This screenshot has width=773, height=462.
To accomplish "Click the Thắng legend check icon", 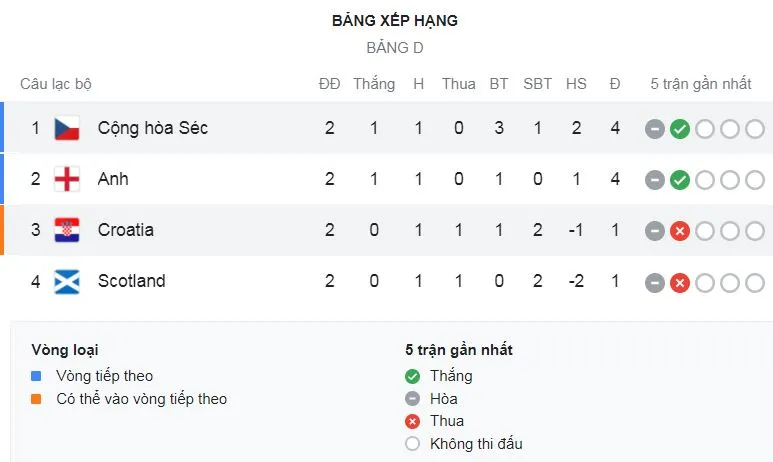I will [412, 376].
